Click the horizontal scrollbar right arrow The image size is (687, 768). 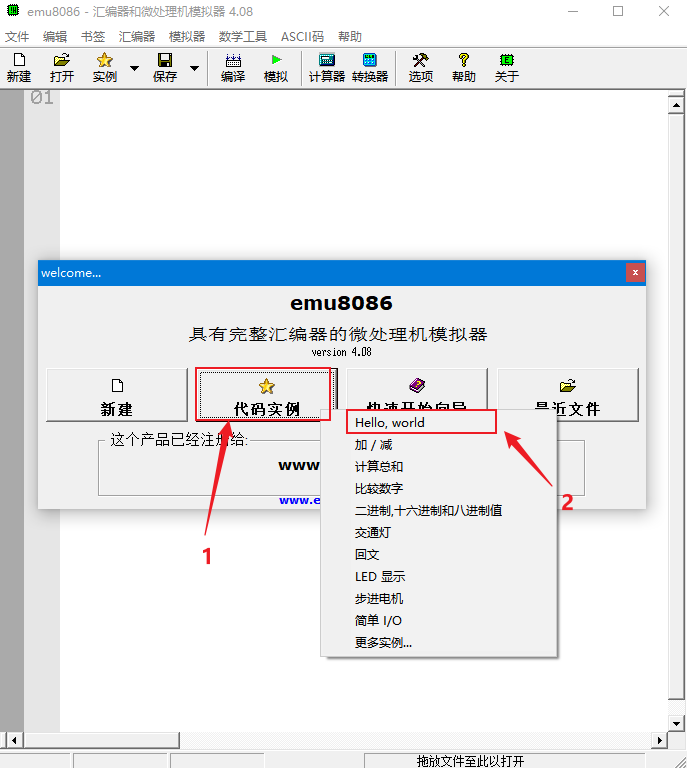point(660,740)
